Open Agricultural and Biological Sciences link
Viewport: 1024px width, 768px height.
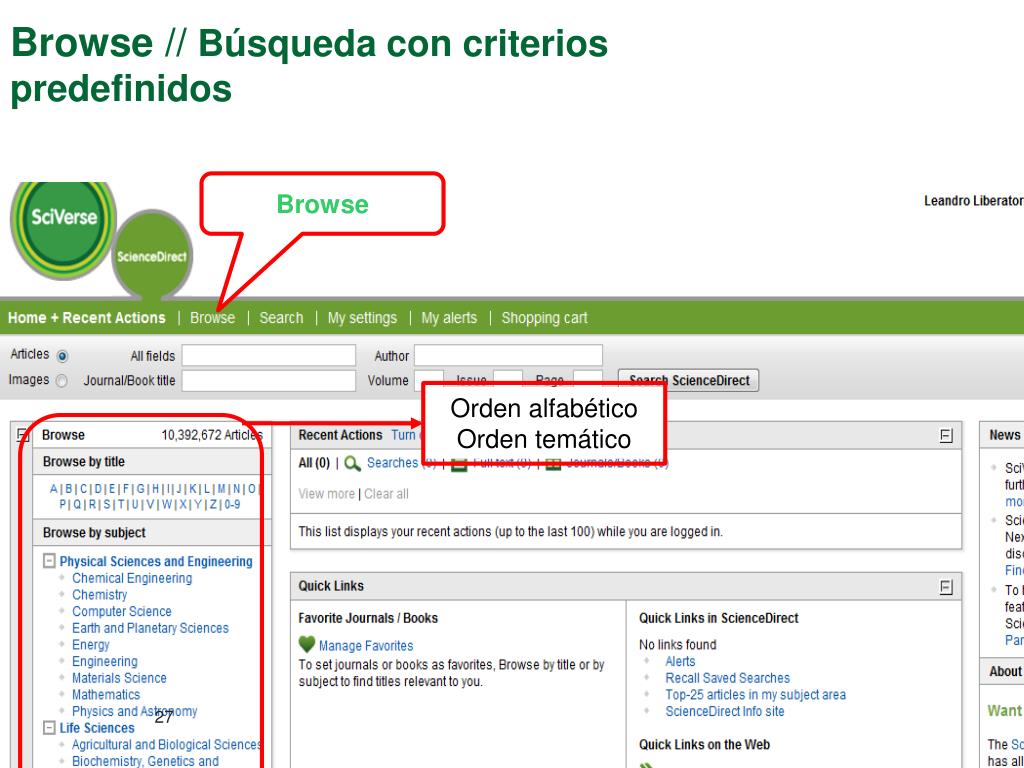(167, 744)
